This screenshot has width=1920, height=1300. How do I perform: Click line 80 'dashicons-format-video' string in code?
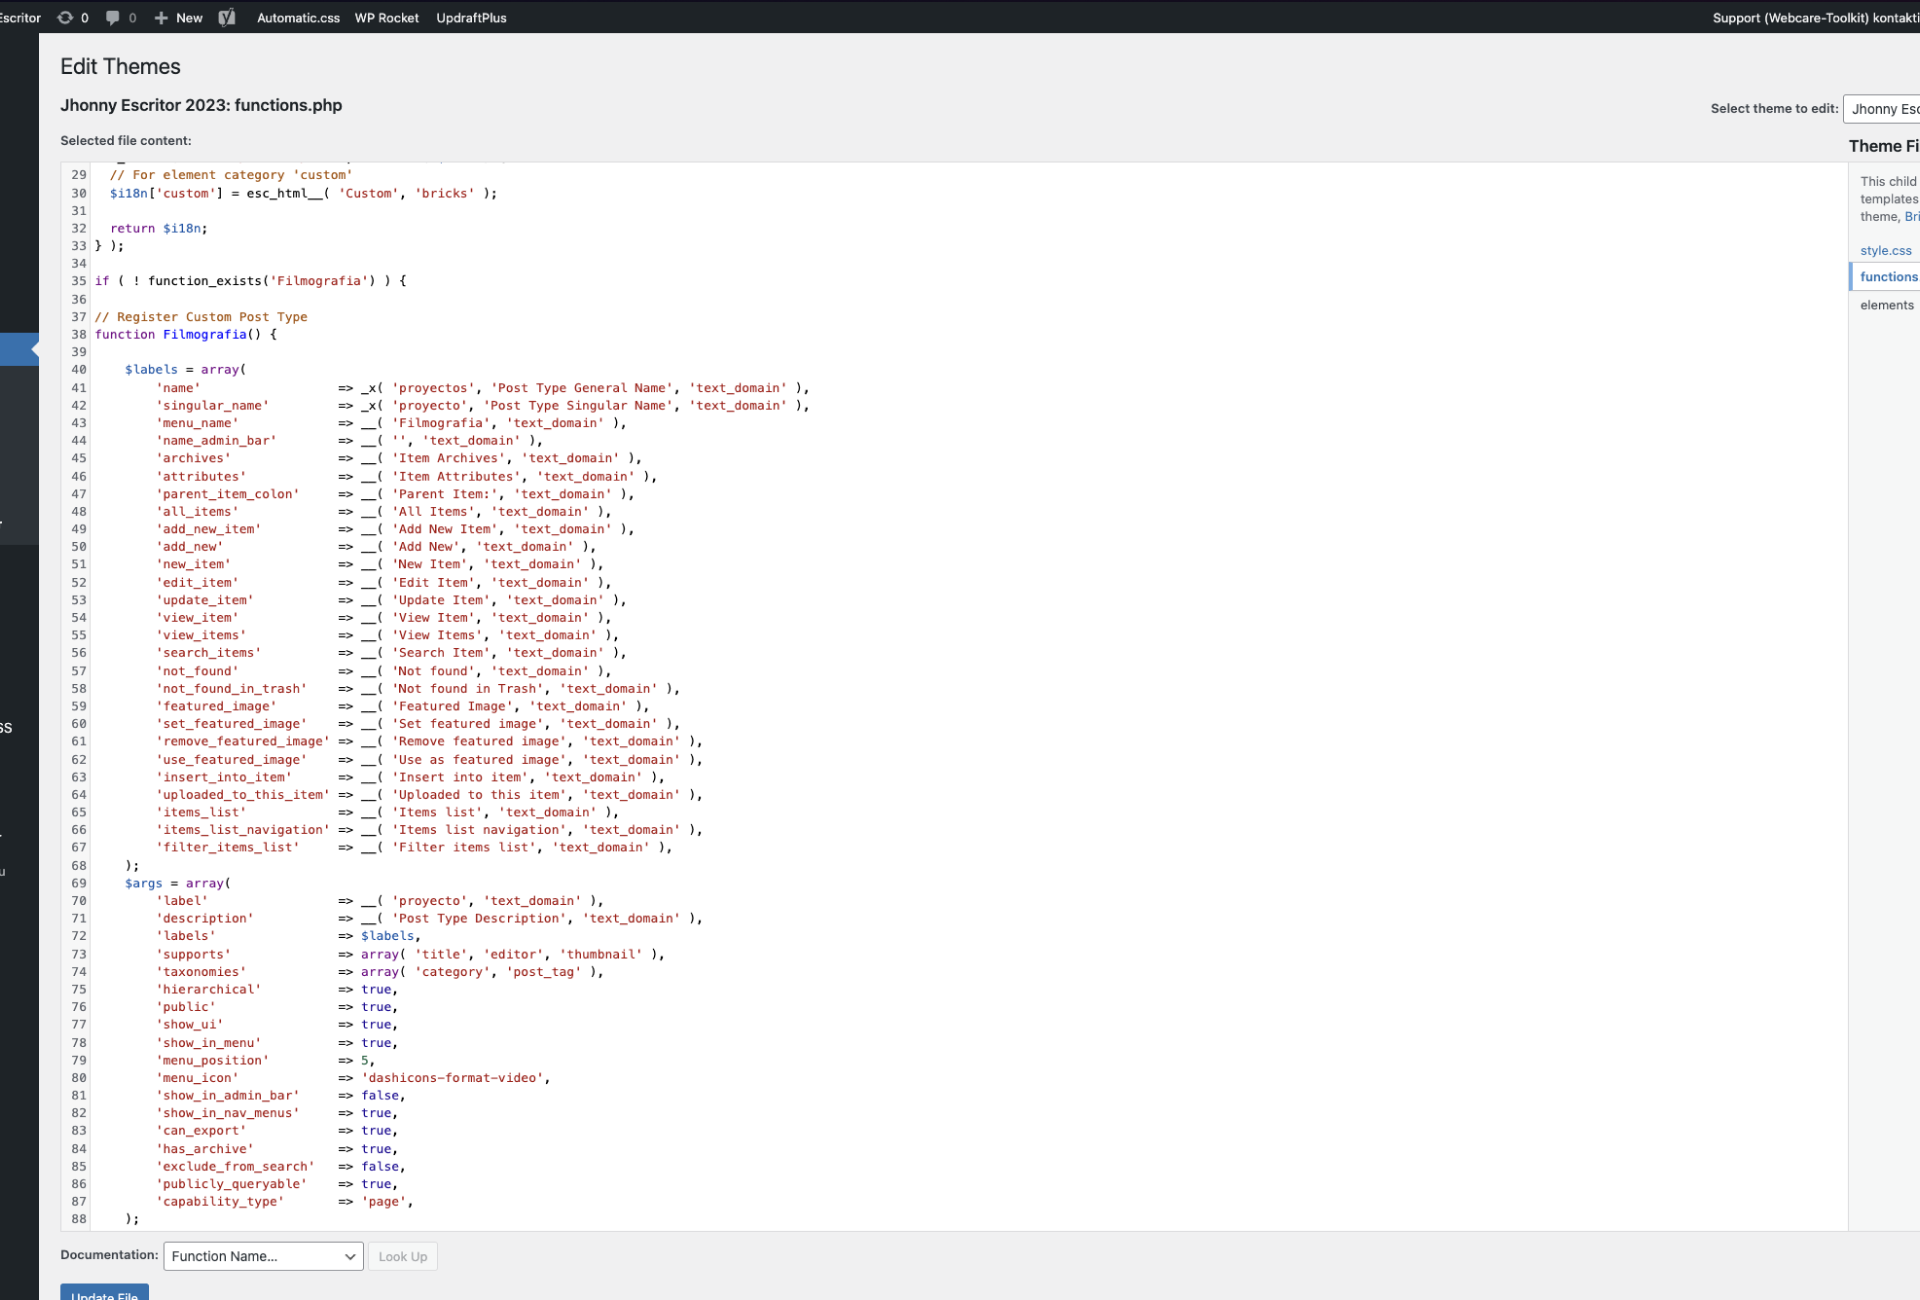454,1078
